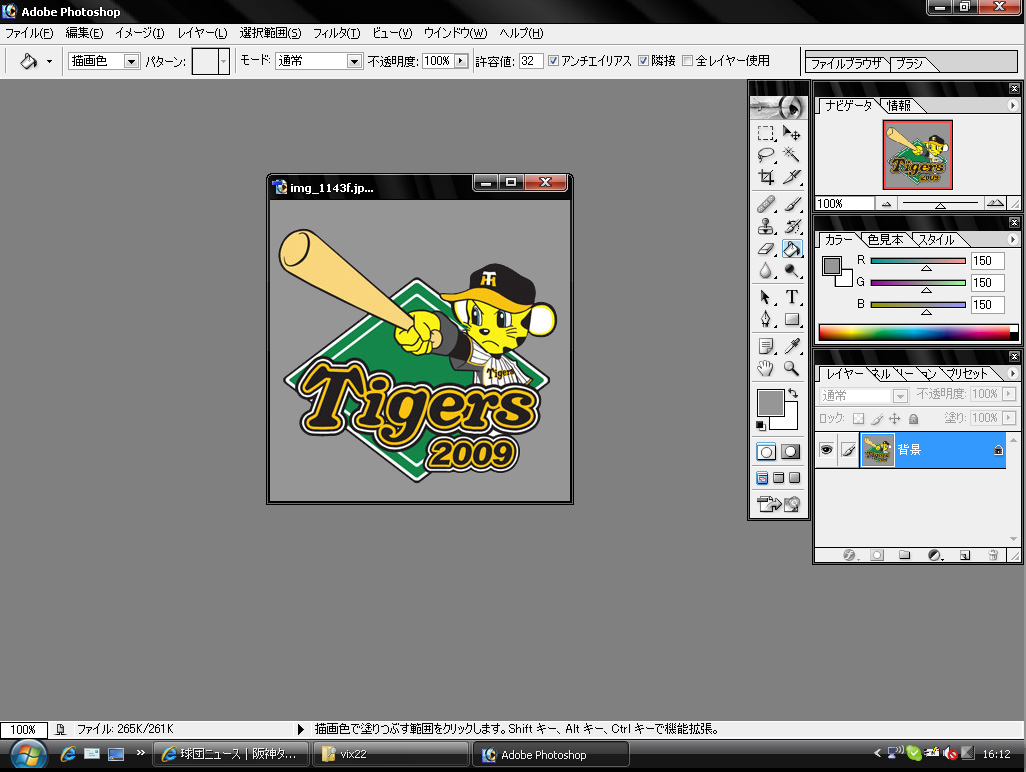Select the Eraser tool
1026x772 pixels.
coord(766,249)
